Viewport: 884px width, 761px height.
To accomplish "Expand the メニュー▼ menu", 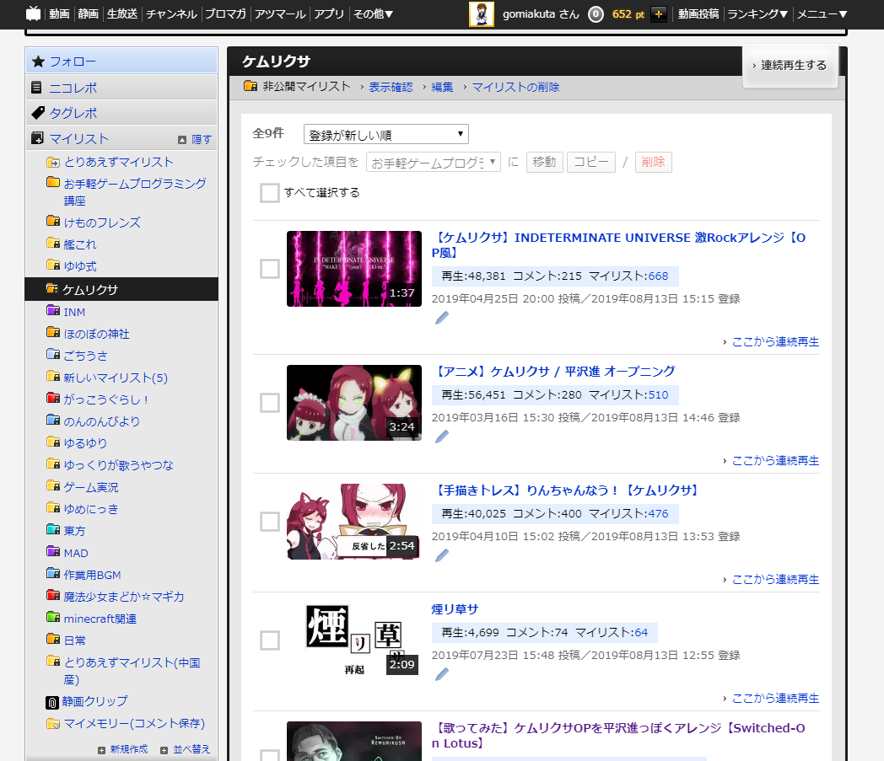I will tap(821, 14).
